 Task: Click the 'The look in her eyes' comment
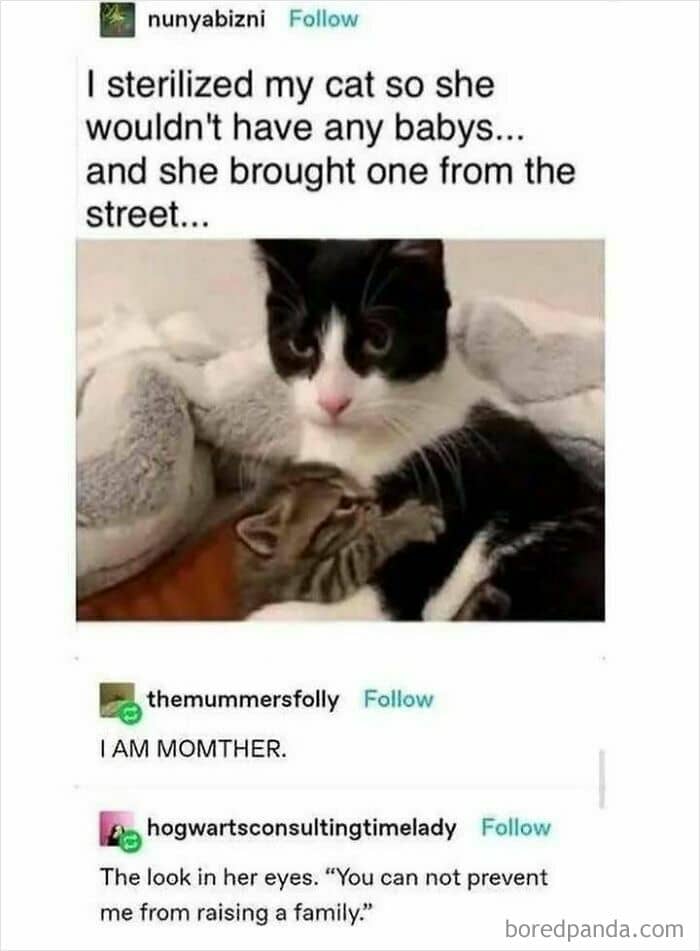(x=323, y=892)
